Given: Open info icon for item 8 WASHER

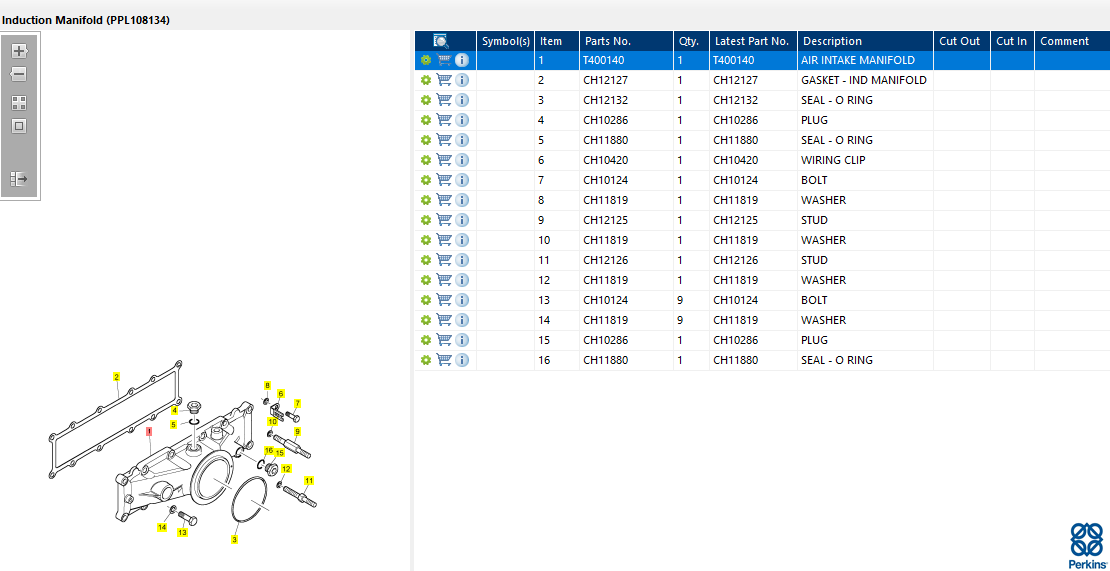Looking at the screenshot, I should pyautogui.click(x=462, y=200).
